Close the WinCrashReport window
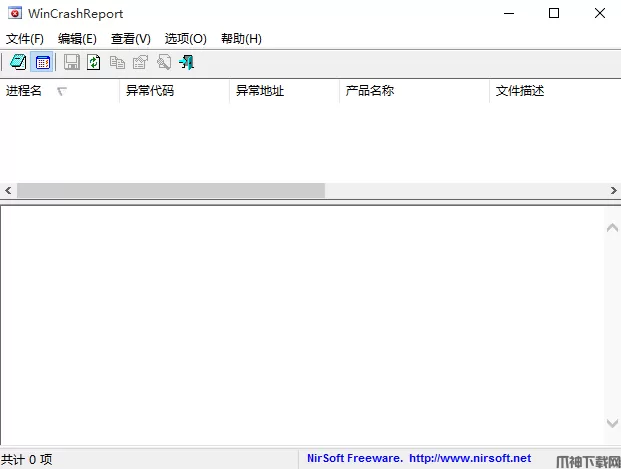Viewport: 621px width, 469px height. coord(600,13)
